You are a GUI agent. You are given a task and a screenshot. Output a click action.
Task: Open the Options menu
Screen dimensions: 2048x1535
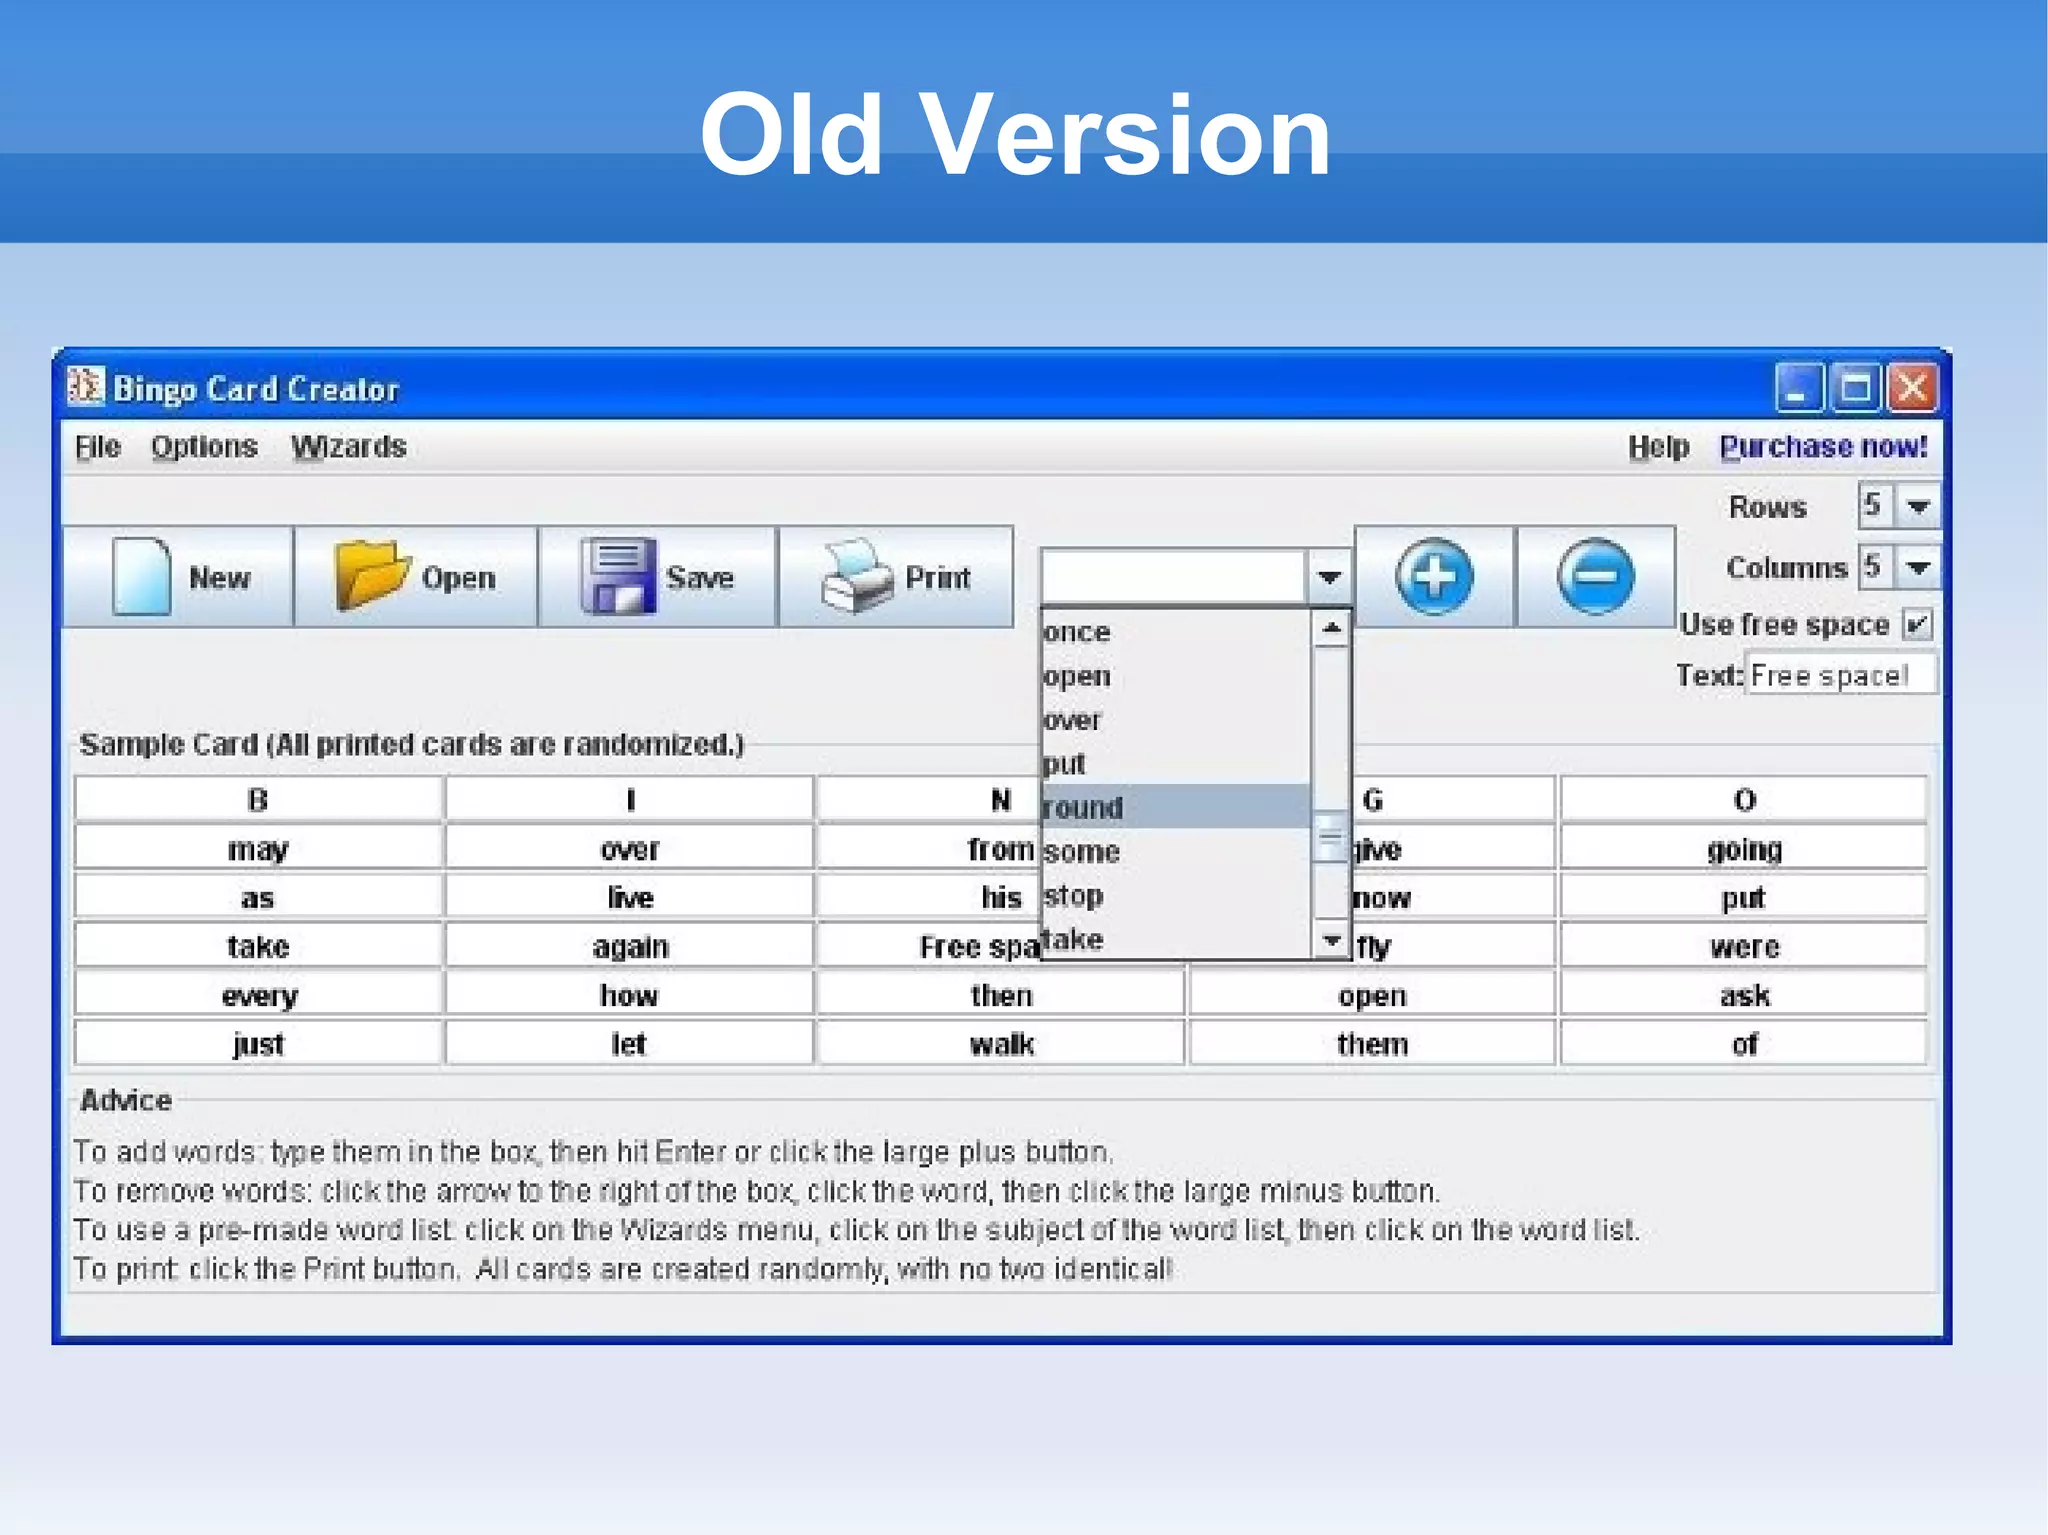204,447
